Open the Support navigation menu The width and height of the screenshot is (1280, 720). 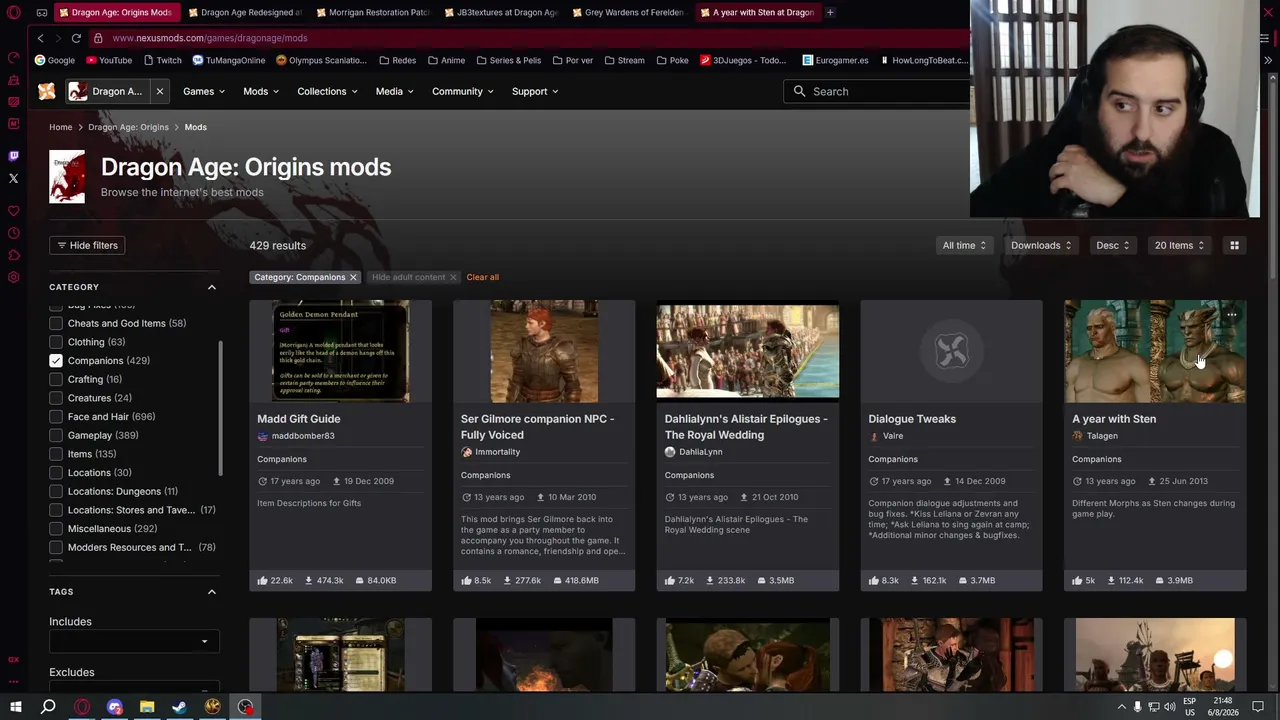(535, 91)
